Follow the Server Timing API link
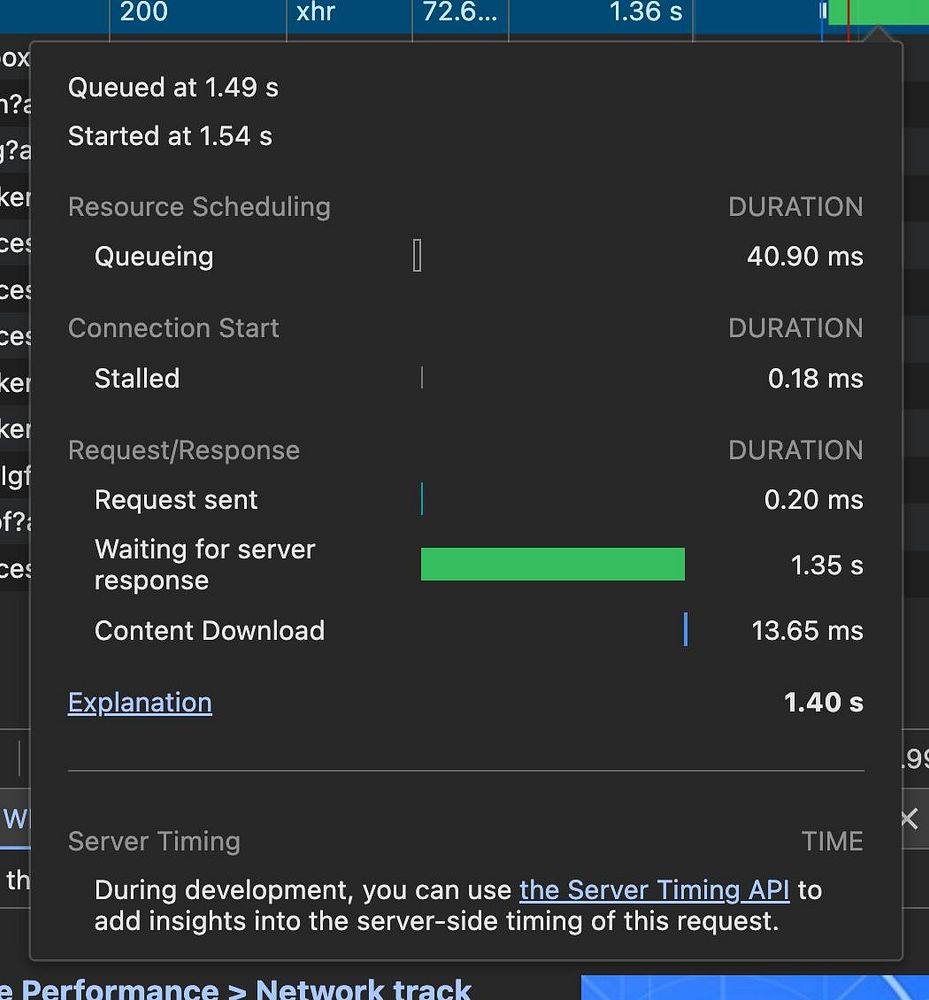Viewport: 929px width, 1000px height. (655, 890)
